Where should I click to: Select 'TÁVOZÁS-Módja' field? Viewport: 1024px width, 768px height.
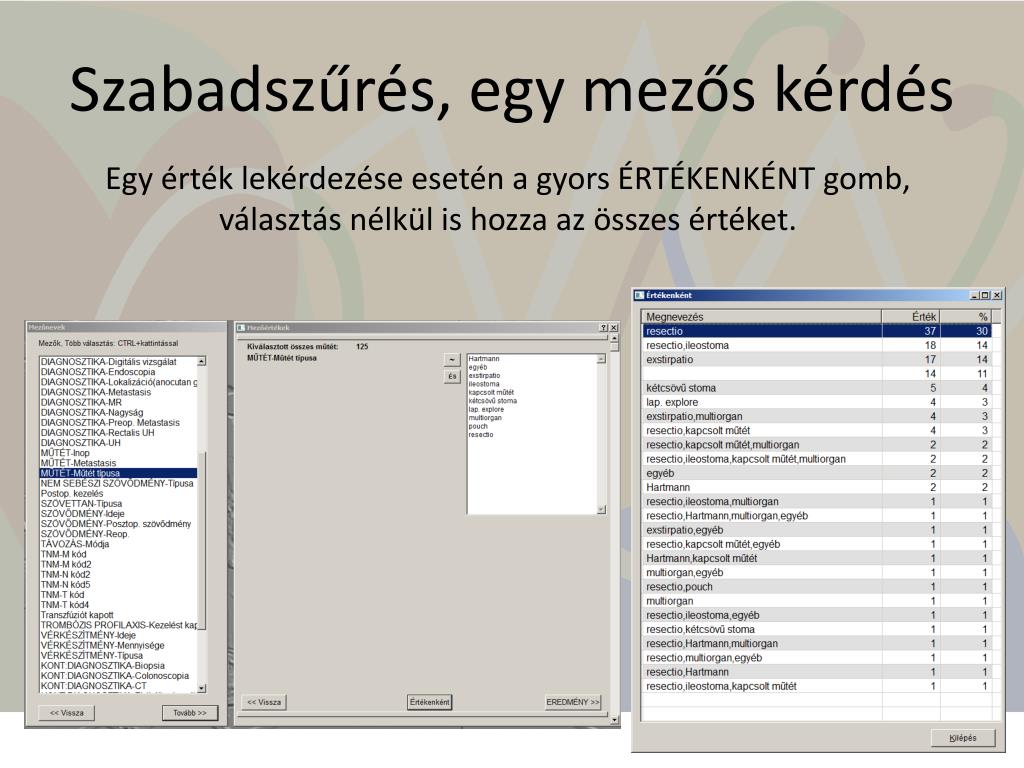pos(118,544)
